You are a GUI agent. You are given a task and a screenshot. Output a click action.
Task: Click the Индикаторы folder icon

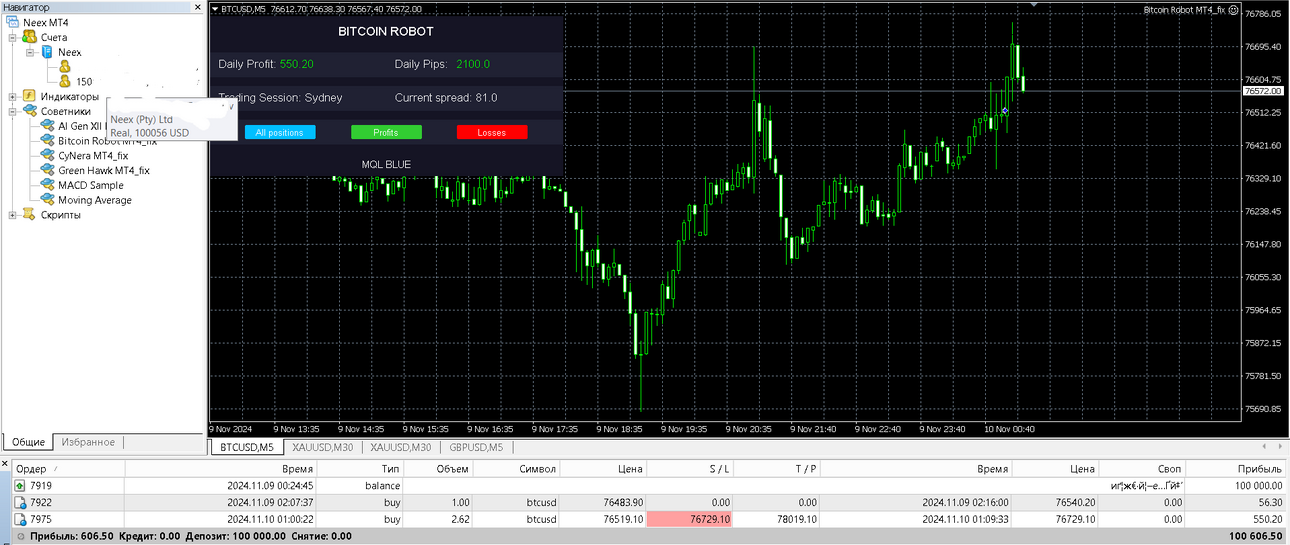(28, 97)
